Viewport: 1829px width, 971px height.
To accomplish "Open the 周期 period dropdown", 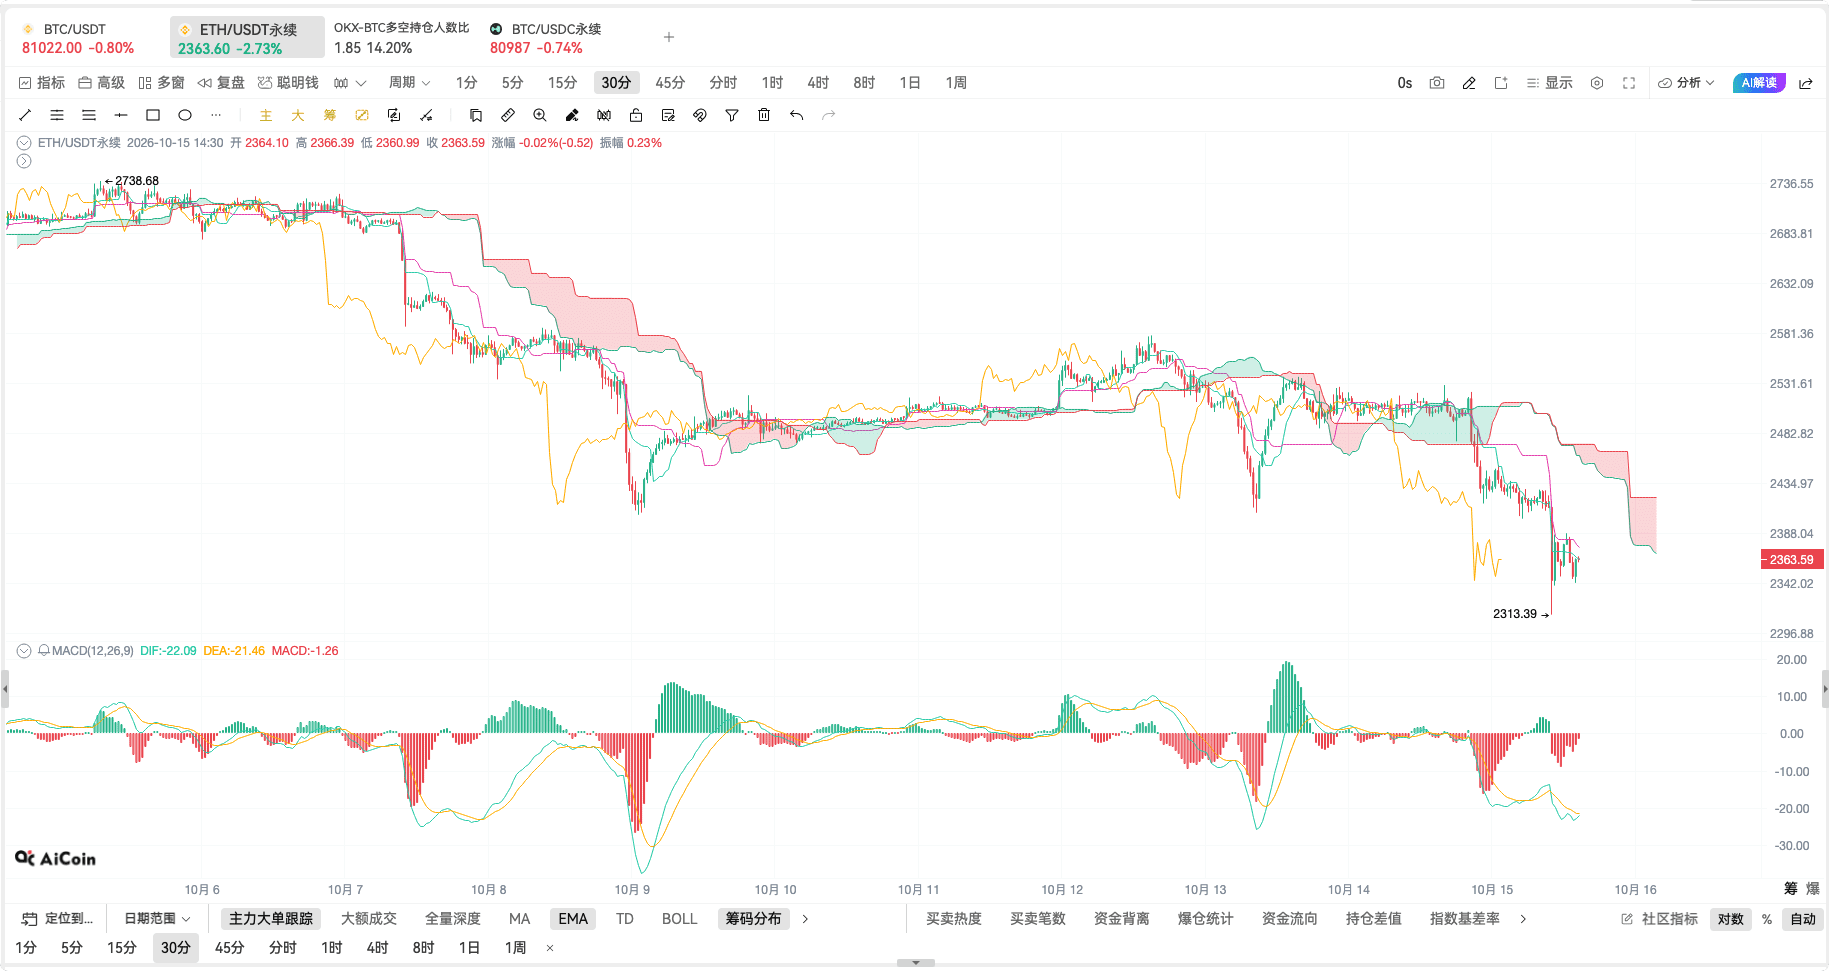I will 409,83.
